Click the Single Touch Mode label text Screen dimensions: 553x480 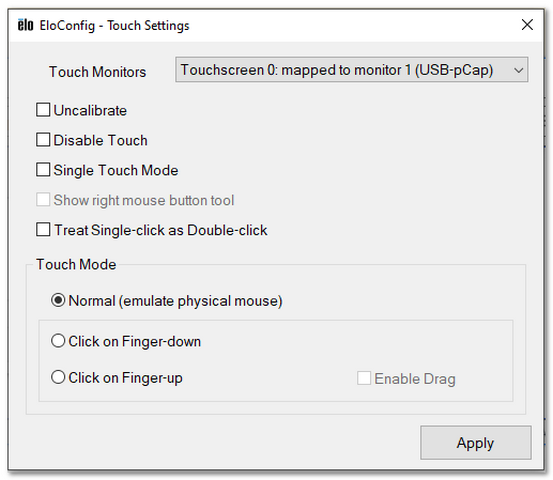[x=116, y=170]
